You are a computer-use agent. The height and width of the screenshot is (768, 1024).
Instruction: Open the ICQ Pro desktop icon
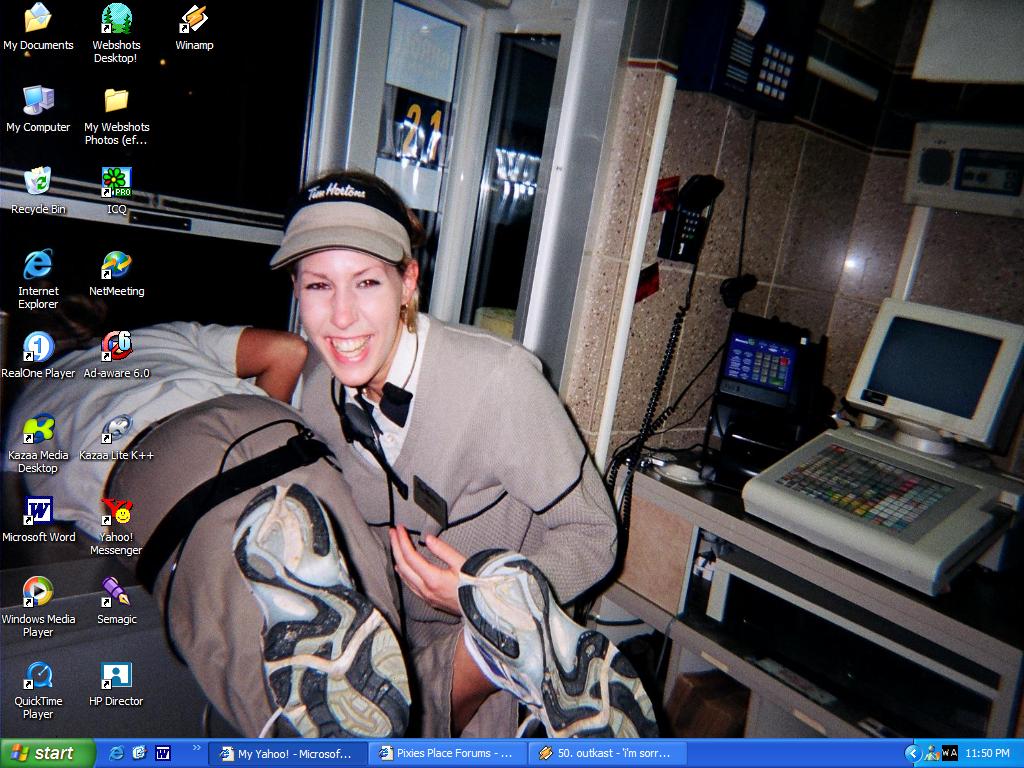click(x=116, y=183)
